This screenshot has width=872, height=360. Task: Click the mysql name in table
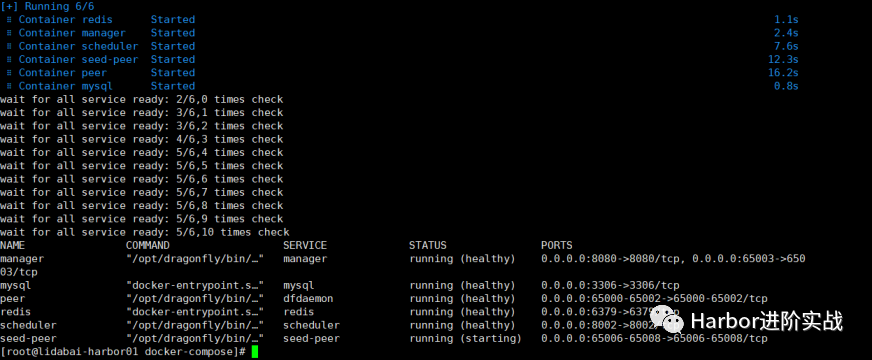[16, 285]
